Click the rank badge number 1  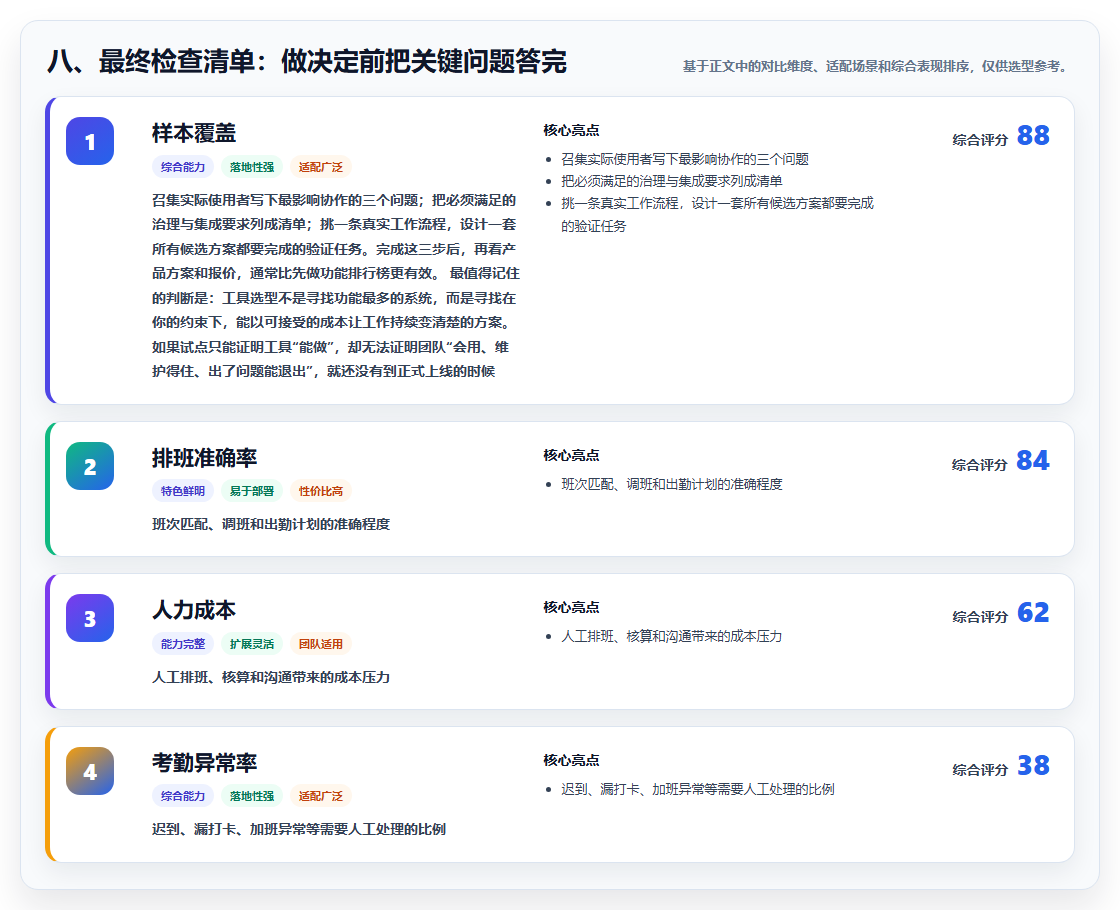[90, 141]
